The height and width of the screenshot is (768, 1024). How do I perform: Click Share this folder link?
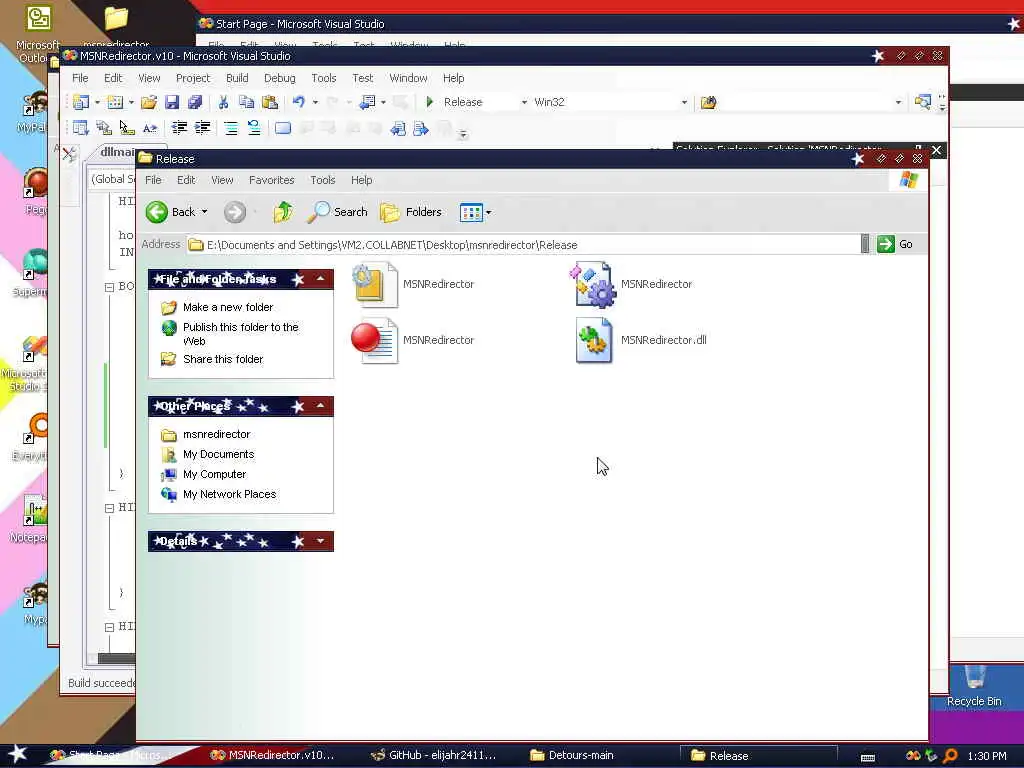point(223,359)
